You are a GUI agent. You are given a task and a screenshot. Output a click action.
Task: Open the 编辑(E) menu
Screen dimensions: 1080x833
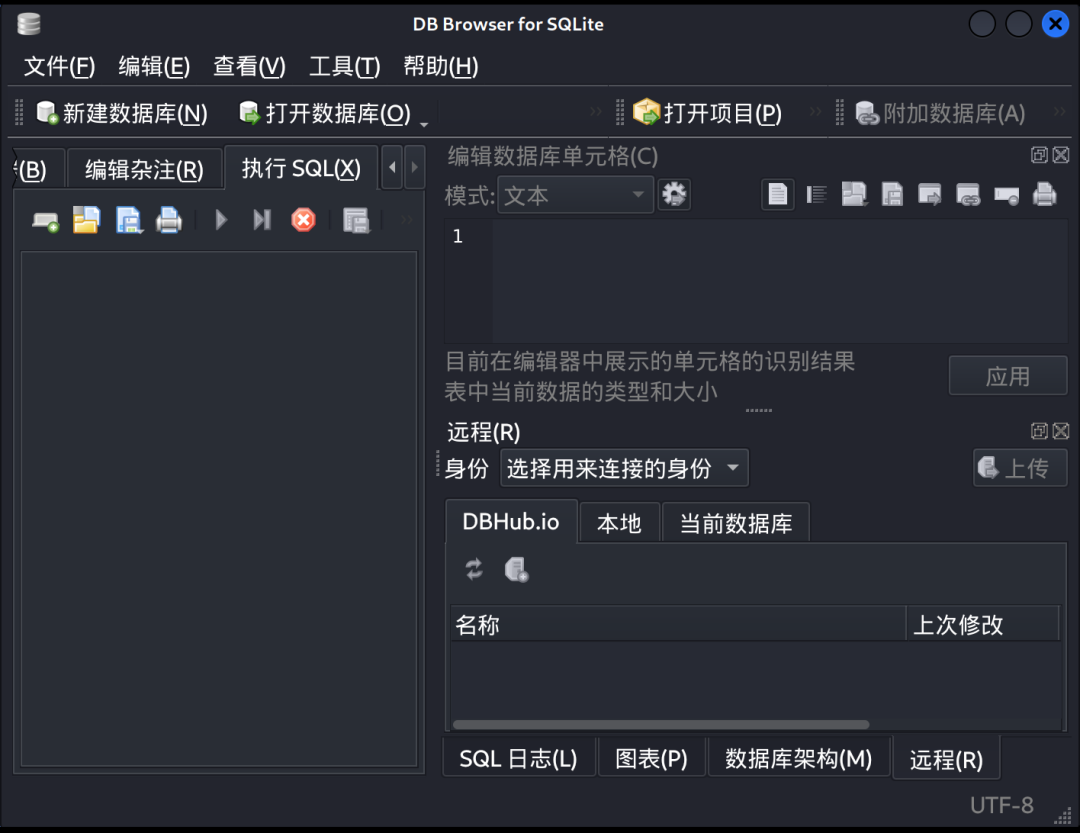[x=154, y=66]
